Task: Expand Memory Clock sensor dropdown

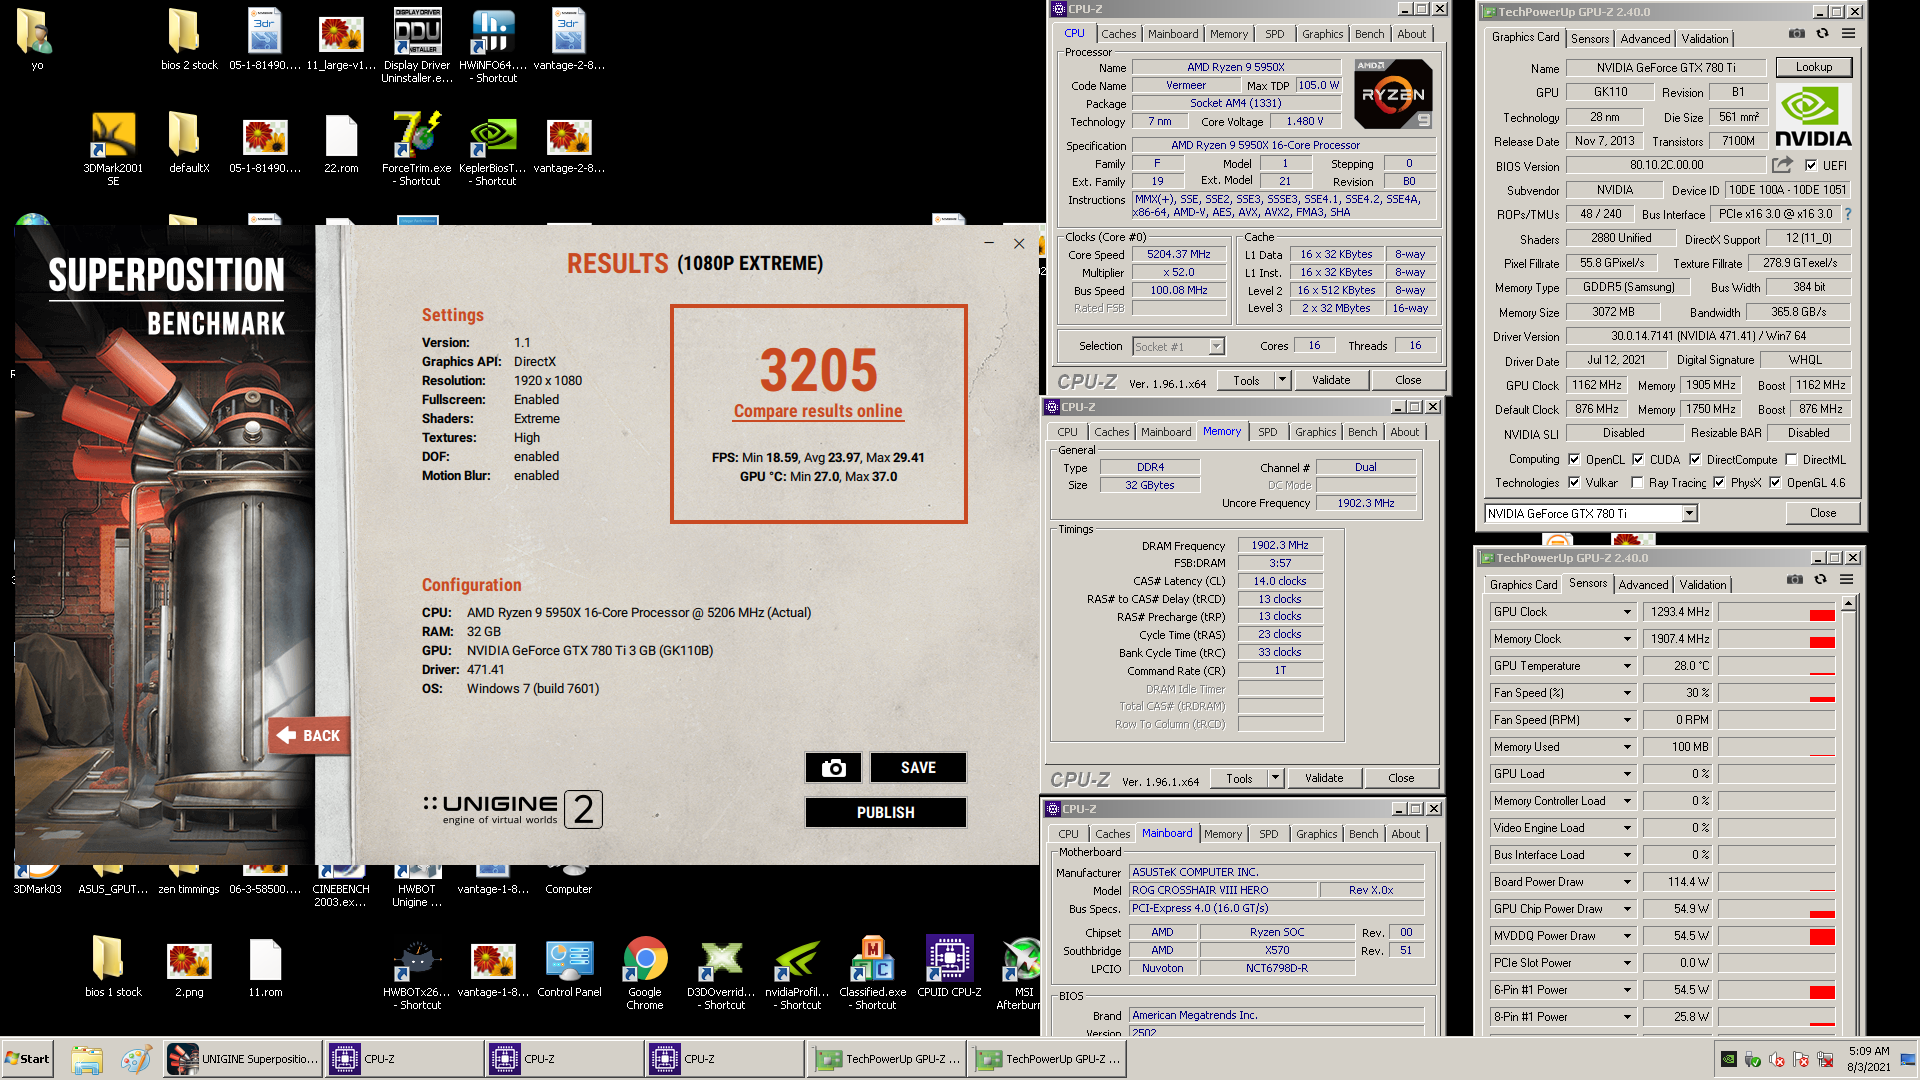Action: tap(1627, 639)
